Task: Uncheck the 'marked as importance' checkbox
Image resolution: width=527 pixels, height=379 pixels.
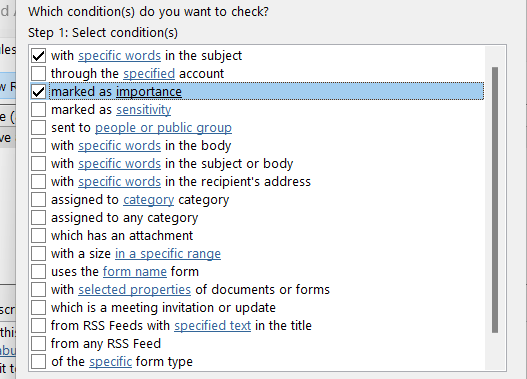Action: pyautogui.click(x=38, y=91)
